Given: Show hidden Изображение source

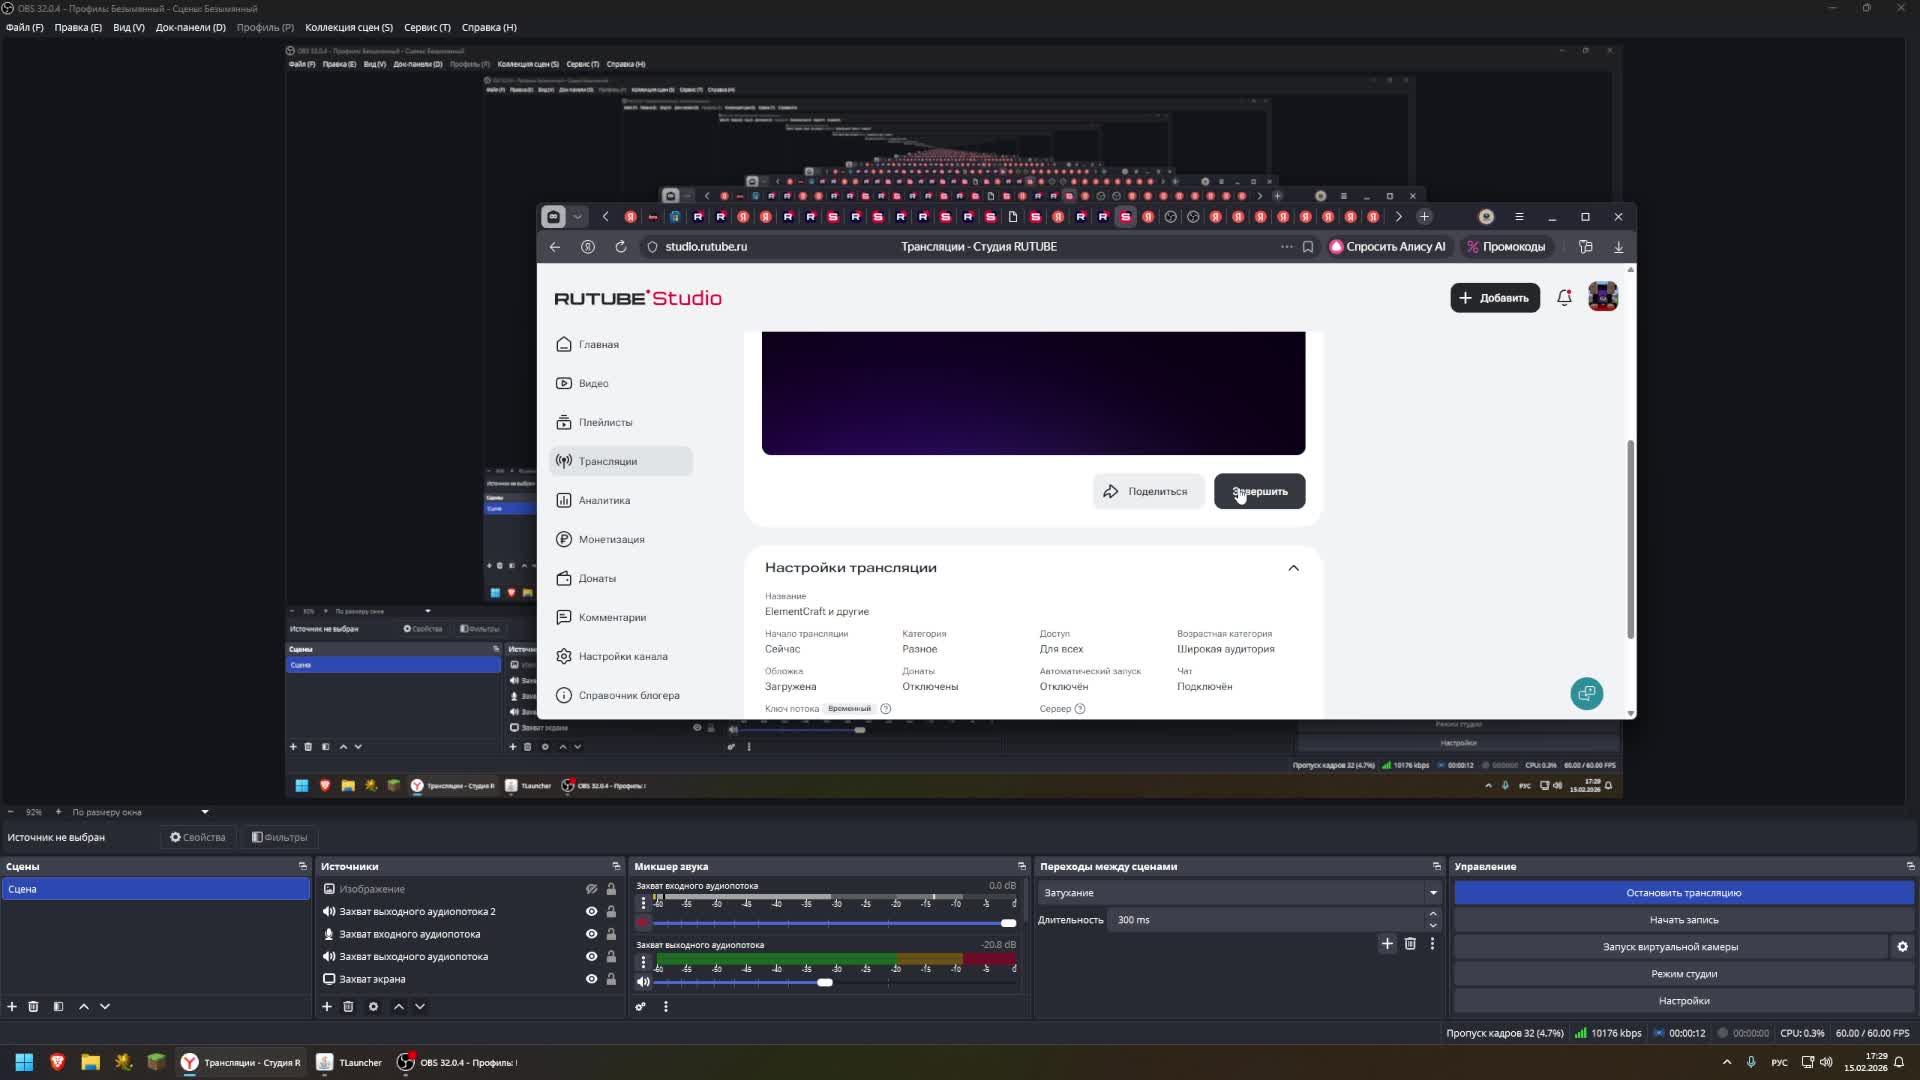Looking at the screenshot, I should click(591, 889).
